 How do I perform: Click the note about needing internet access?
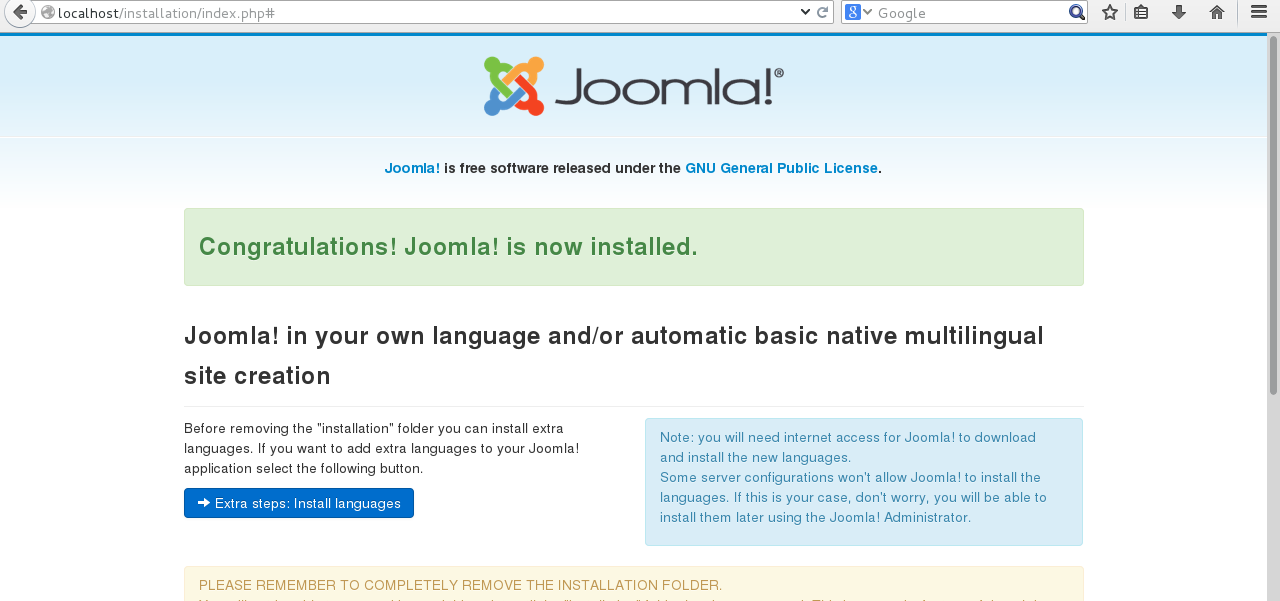click(864, 482)
